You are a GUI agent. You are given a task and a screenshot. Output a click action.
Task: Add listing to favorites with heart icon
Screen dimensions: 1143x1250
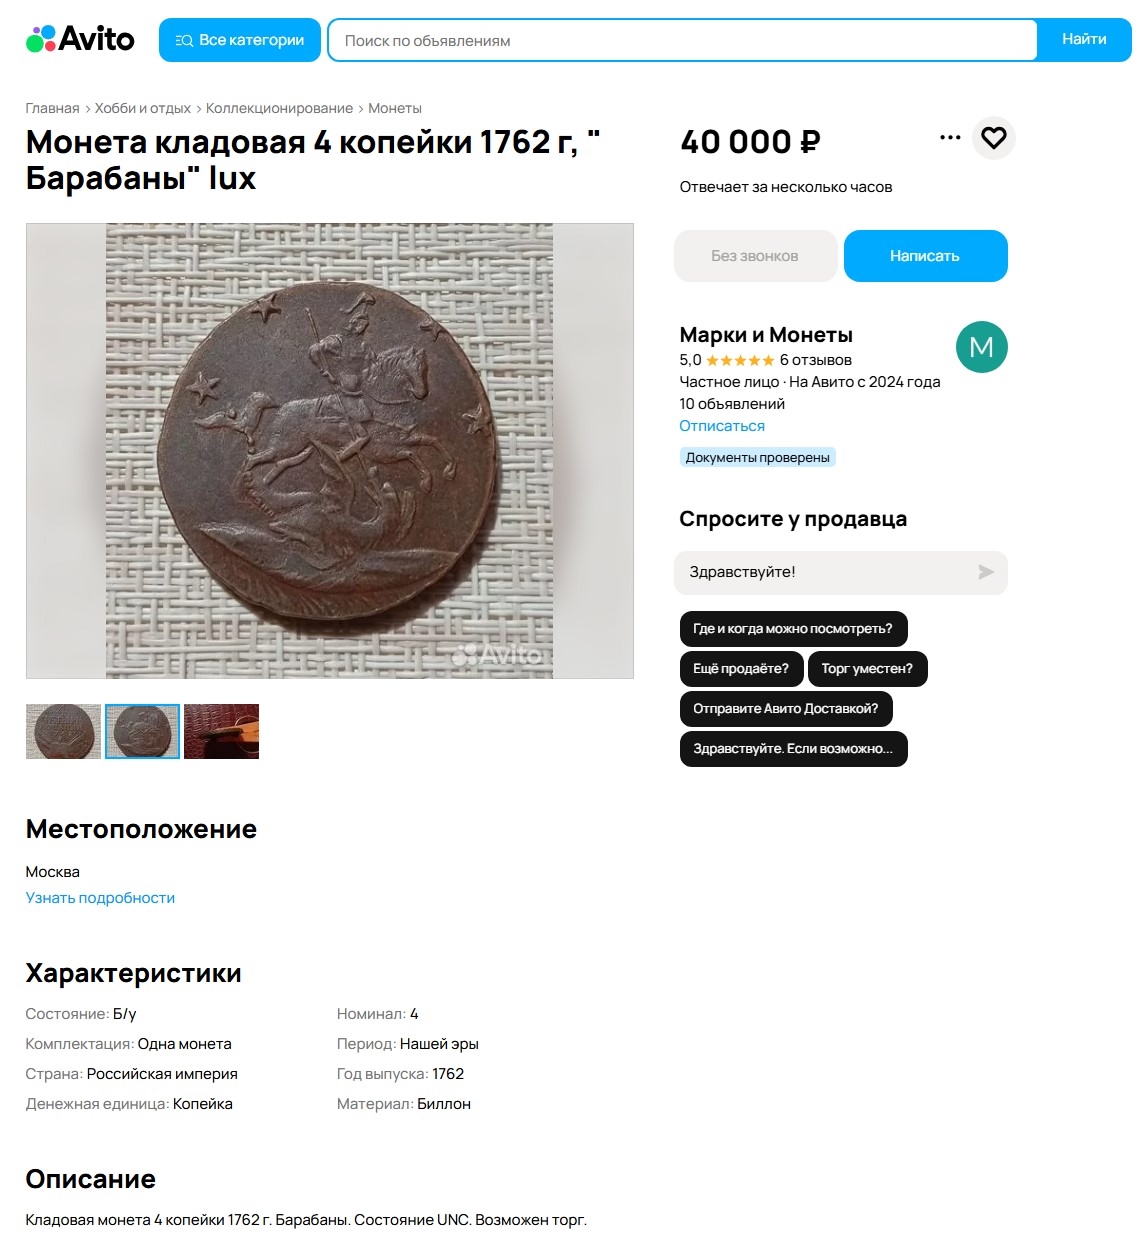point(993,138)
